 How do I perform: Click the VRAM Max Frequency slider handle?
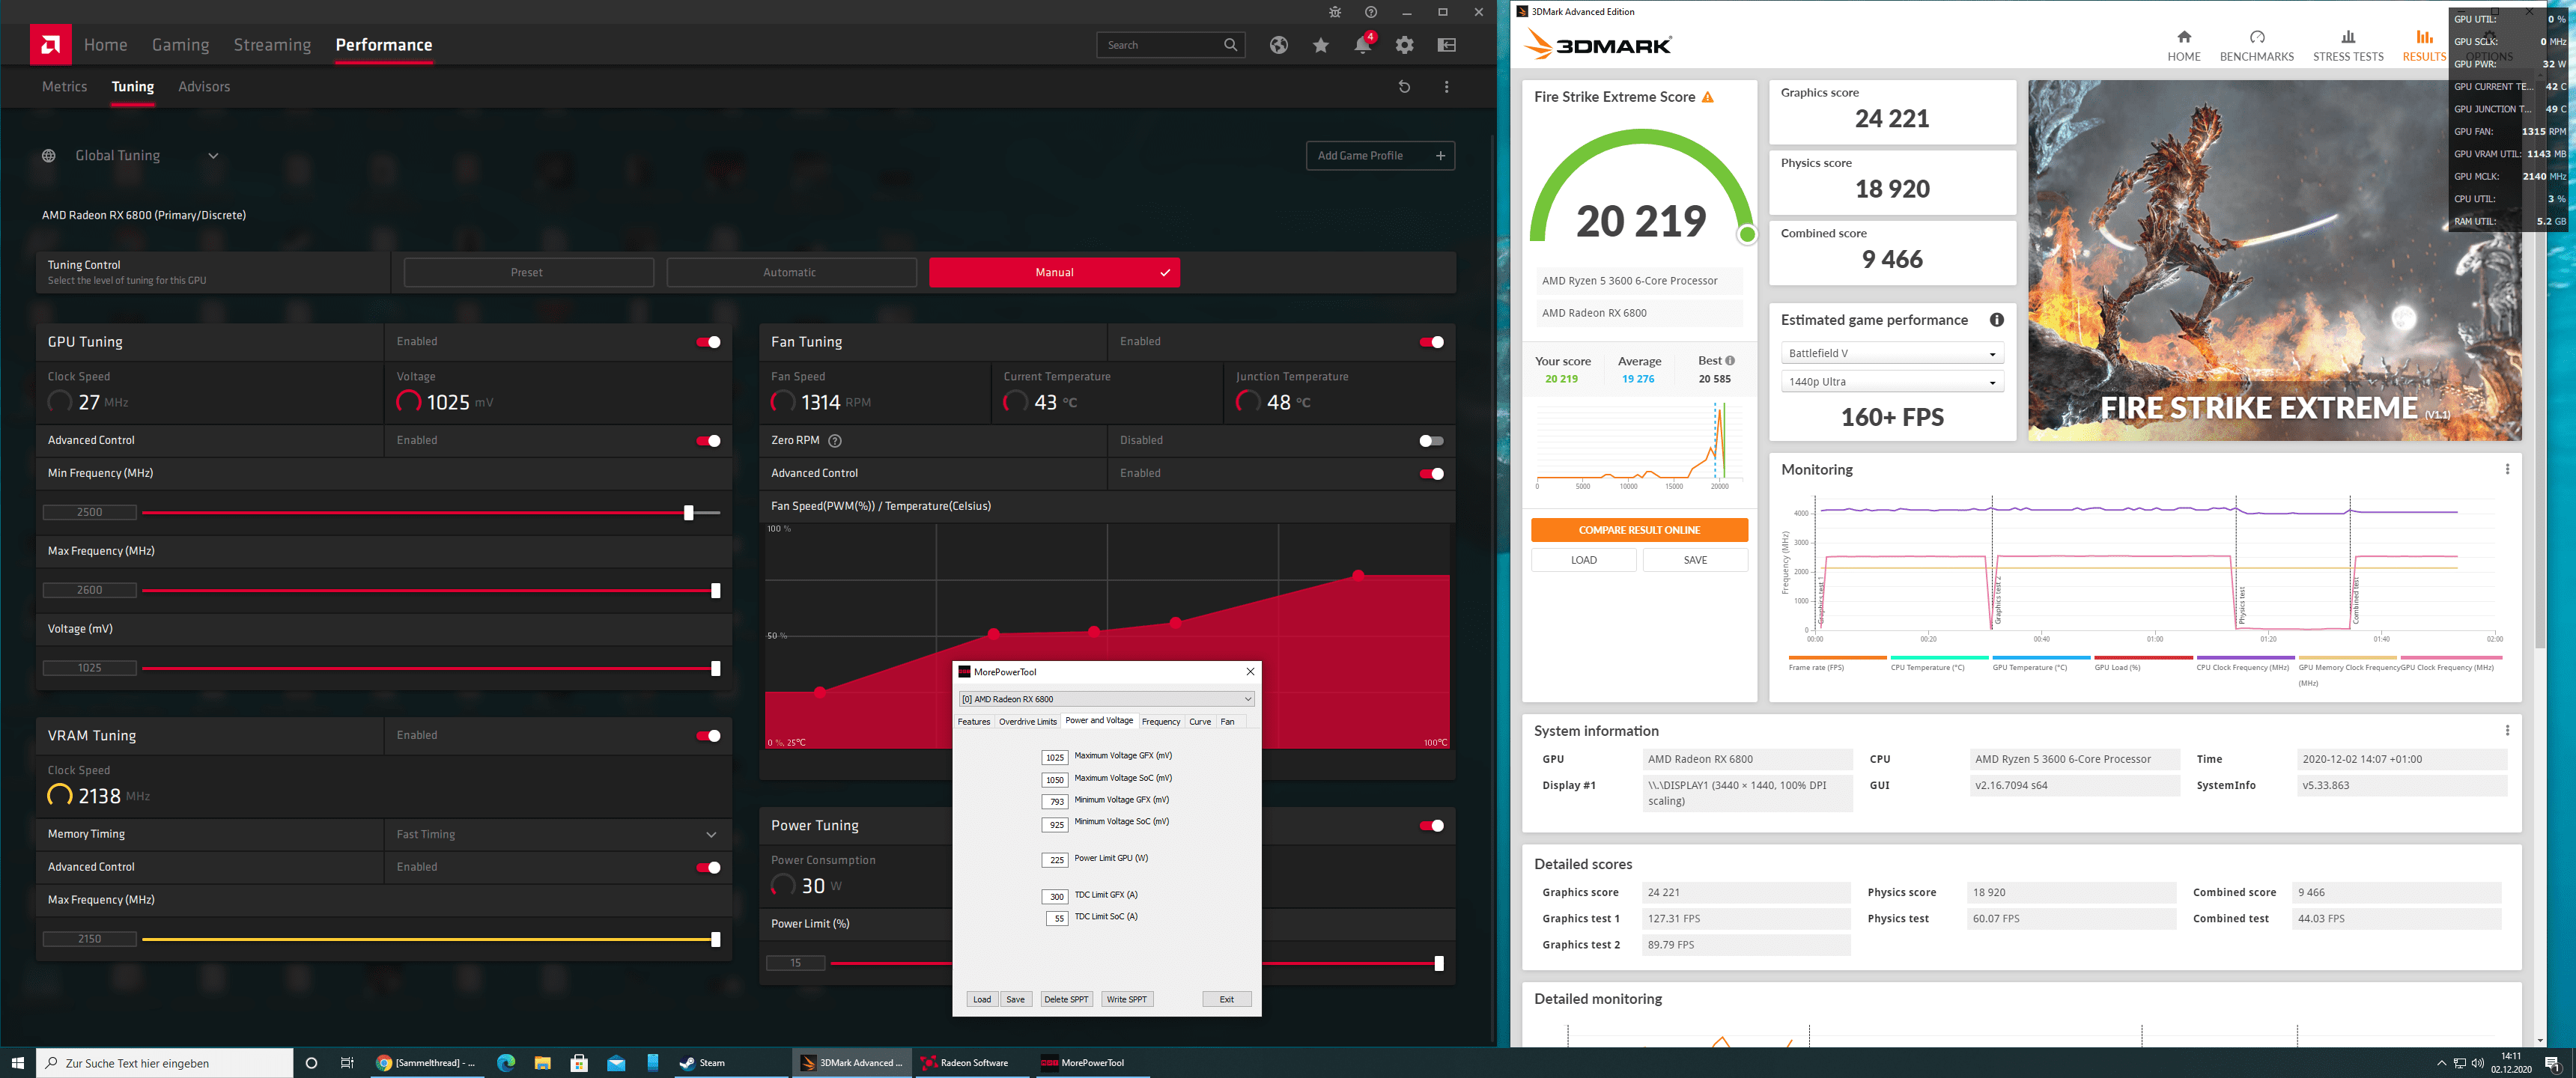[715, 940]
